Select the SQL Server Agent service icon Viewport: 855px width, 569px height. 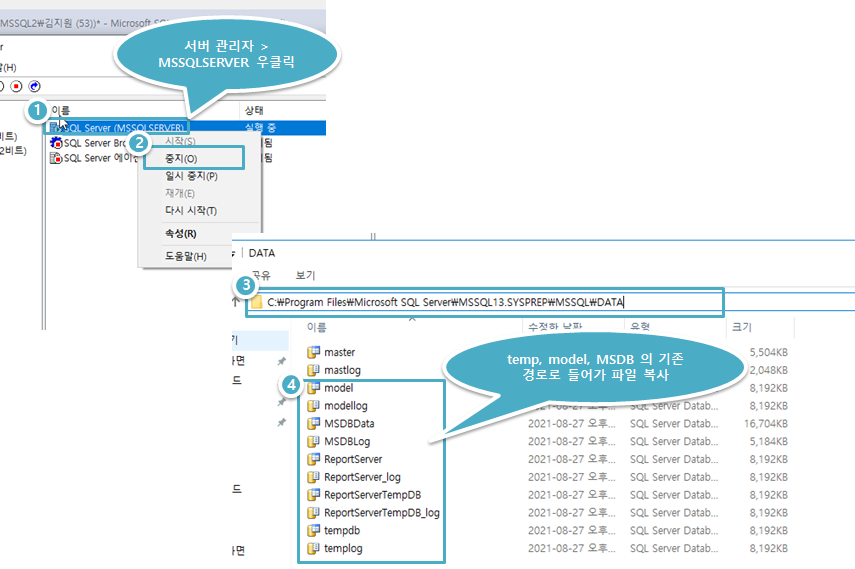pos(56,158)
